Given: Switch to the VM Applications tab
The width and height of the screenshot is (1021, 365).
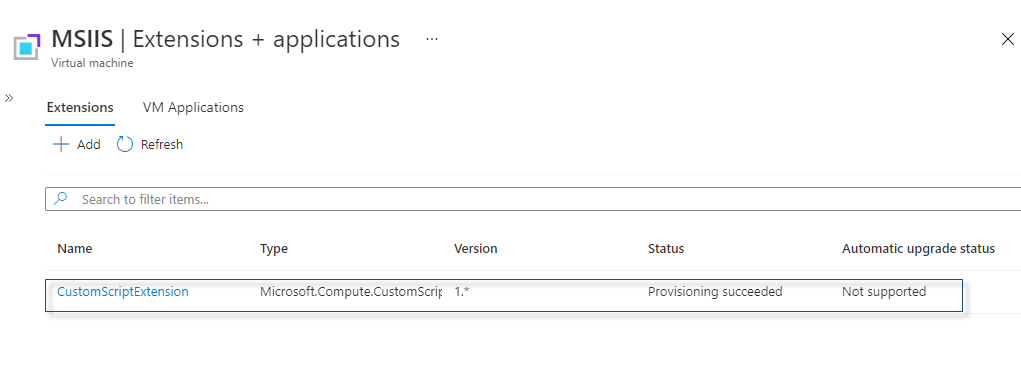Looking at the screenshot, I should 193,107.
